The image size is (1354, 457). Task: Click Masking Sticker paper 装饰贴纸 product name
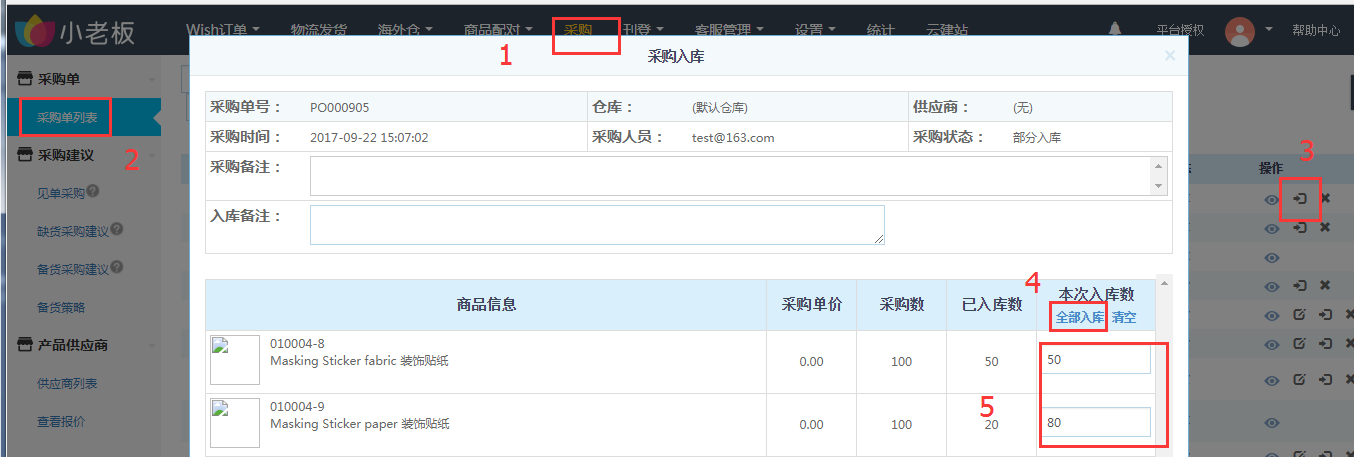pos(360,423)
